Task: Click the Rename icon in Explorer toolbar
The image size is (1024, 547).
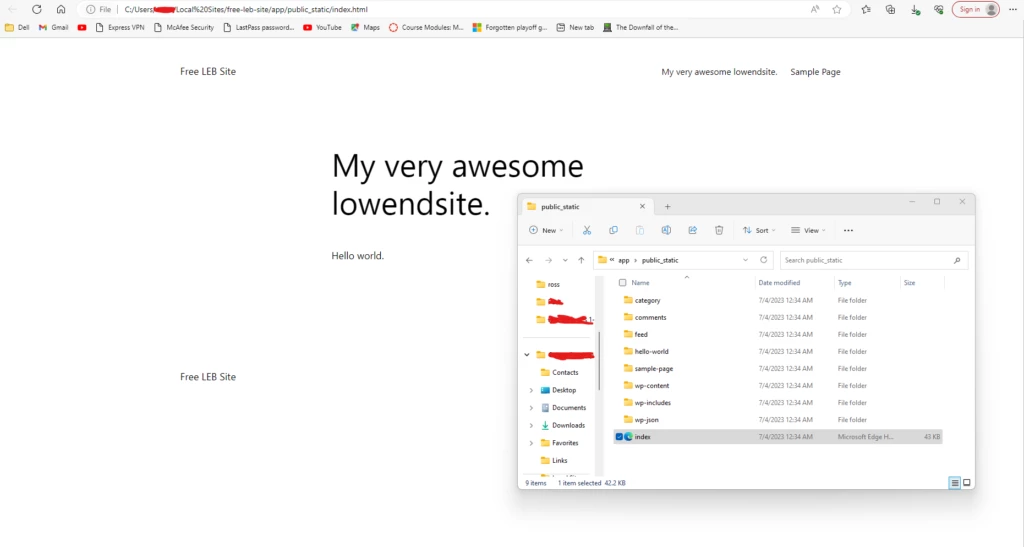Action: tap(666, 230)
